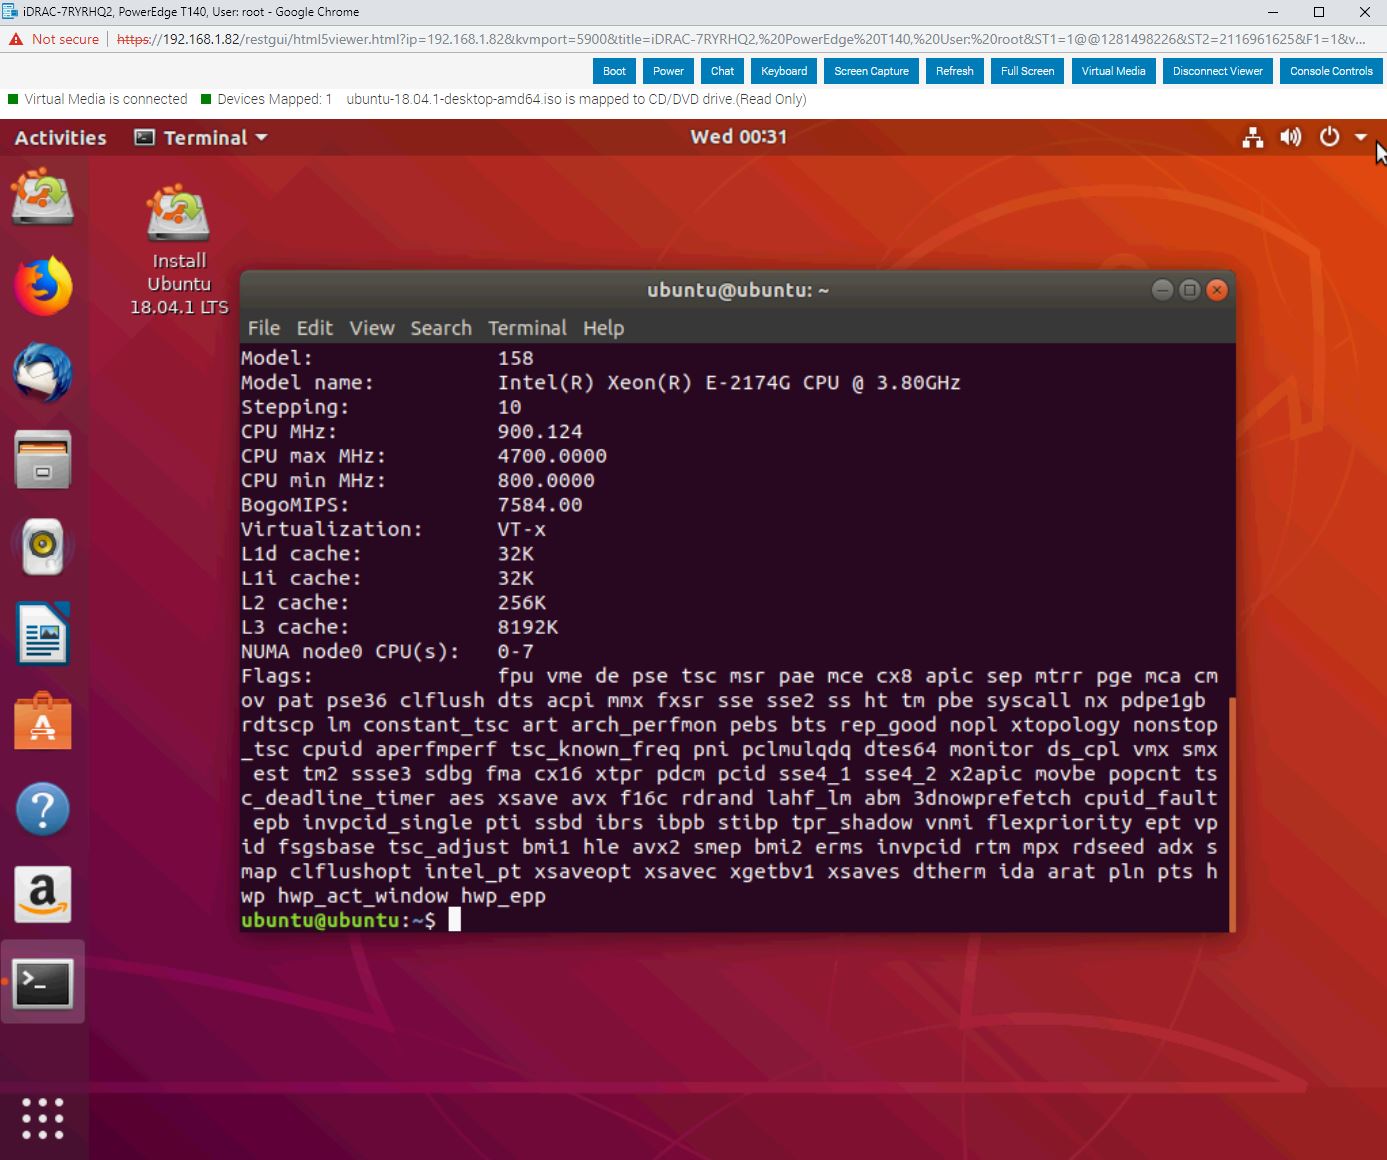The height and width of the screenshot is (1160, 1387).
Task: Select the Terminal icon in the dock
Action: 43,983
